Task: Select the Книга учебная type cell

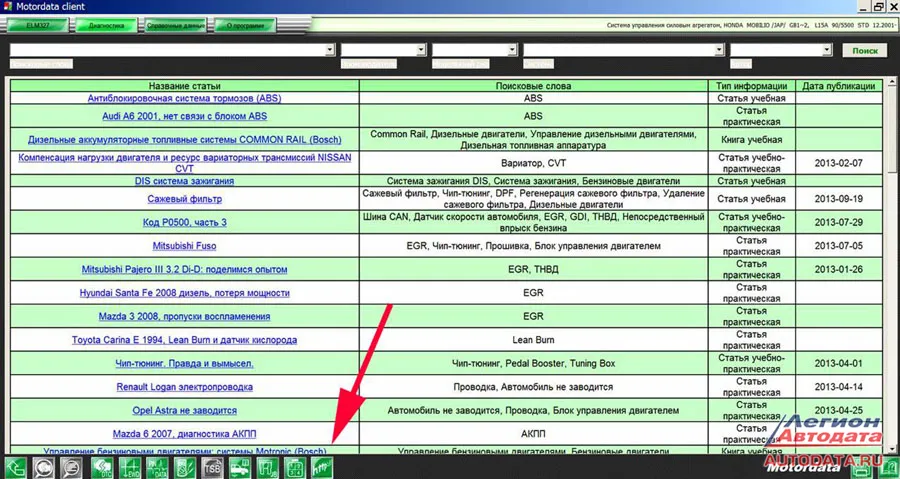Action: click(x=751, y=139)
